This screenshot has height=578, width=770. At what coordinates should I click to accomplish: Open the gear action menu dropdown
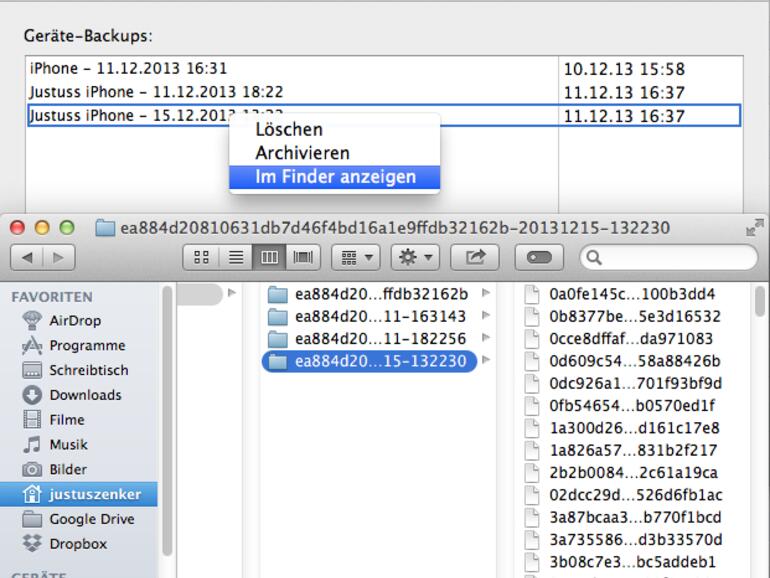coord(415,257)
